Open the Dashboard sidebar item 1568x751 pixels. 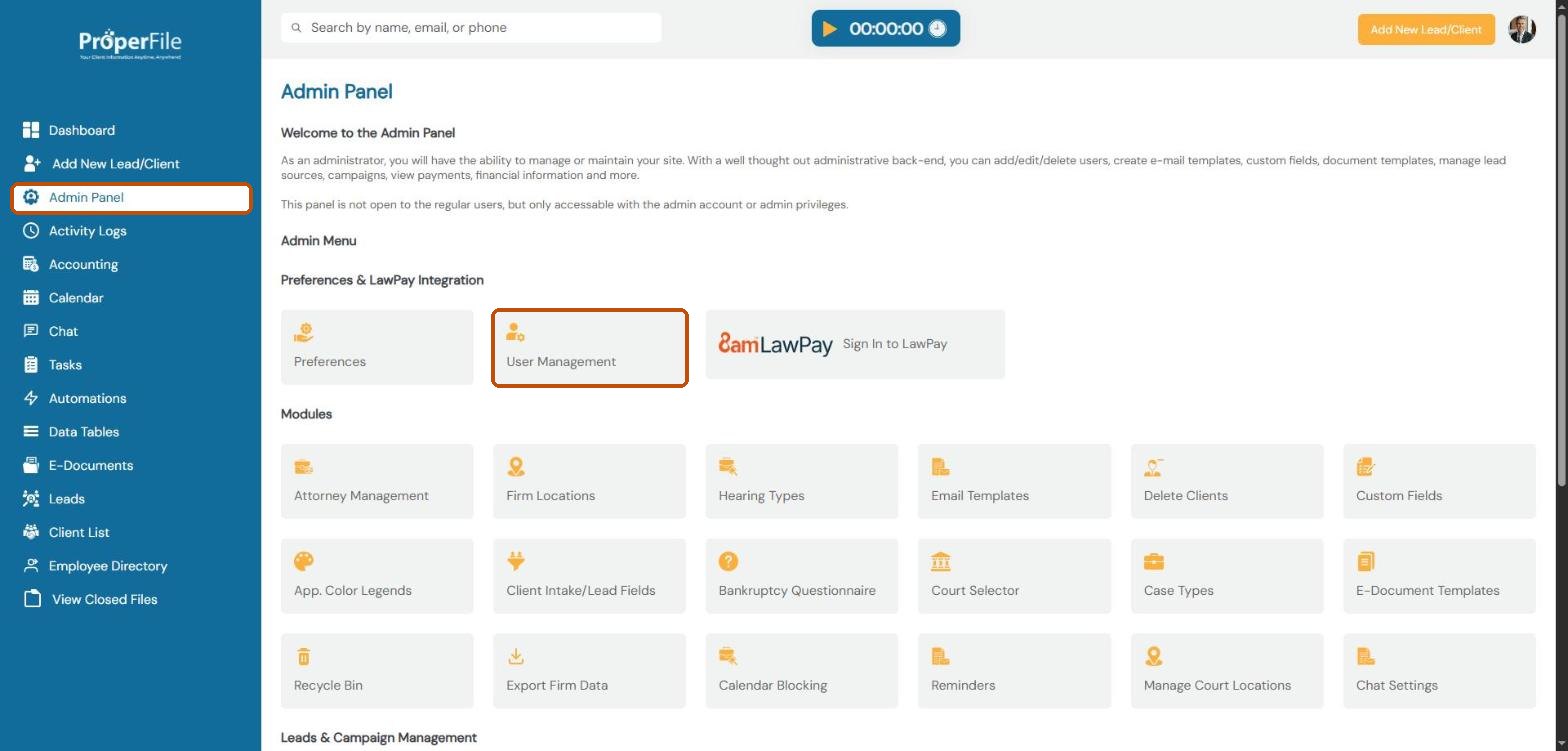(131, 130)
